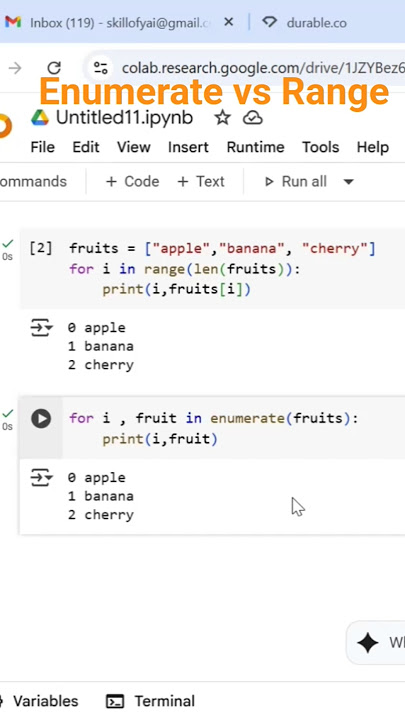Click the cloud save status icon
Screen dimensions: 405x720
[253, 118]
